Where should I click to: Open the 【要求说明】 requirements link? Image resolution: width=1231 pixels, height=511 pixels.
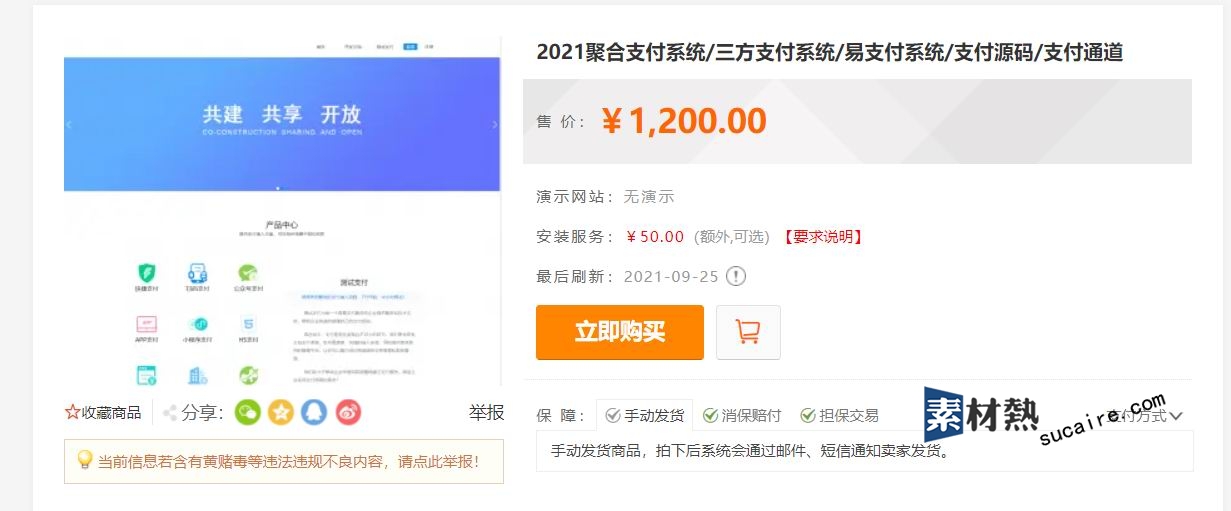click(x=822, y=237)
